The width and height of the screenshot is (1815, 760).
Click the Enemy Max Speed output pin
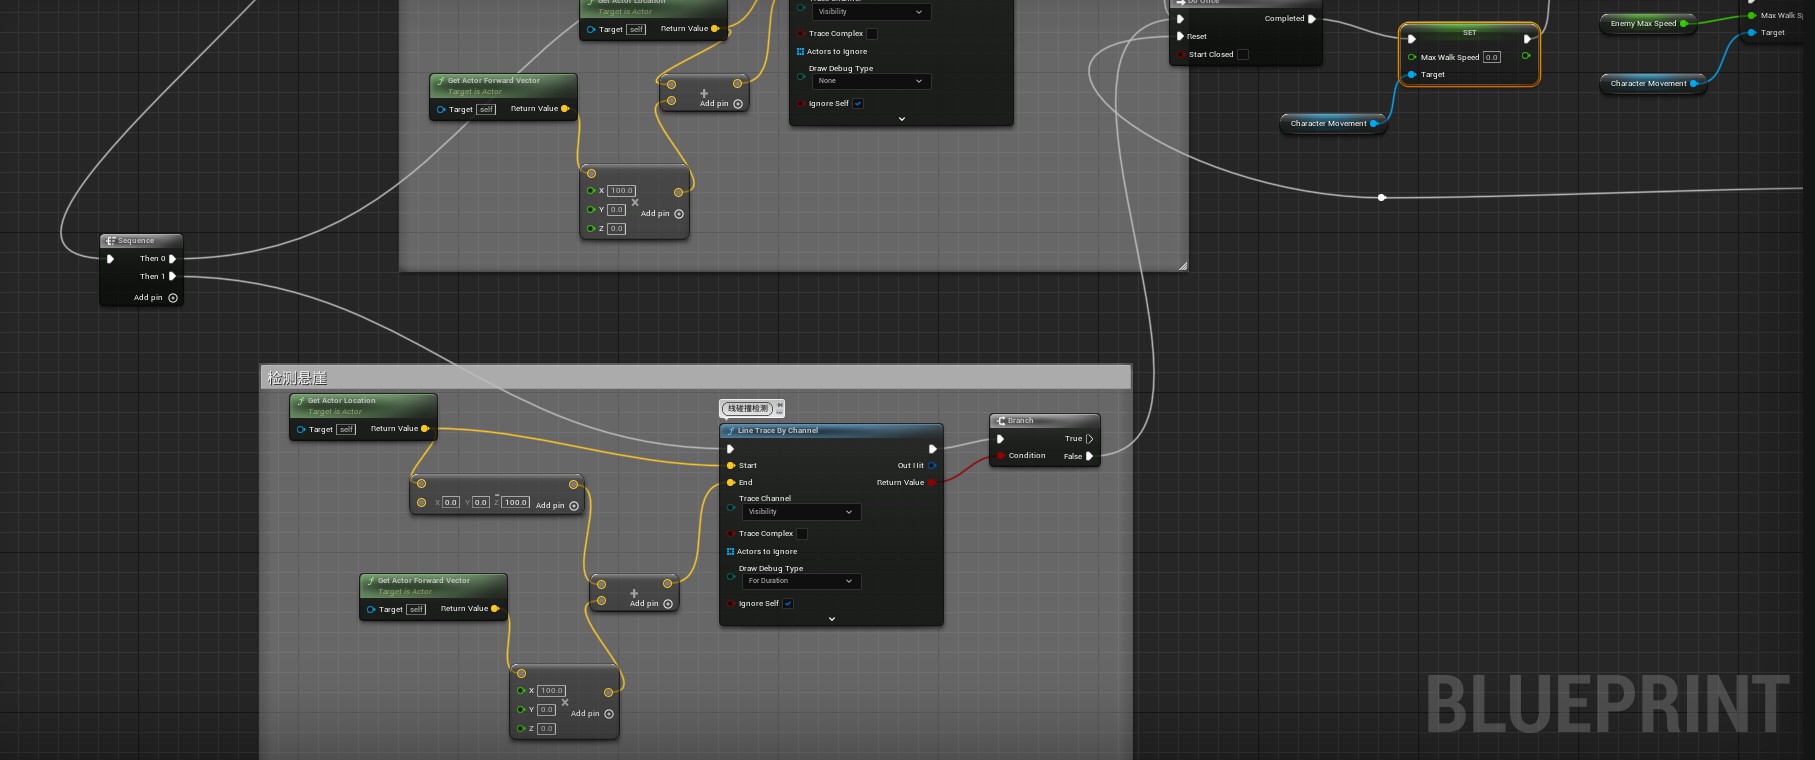(x=1684, y=24)
